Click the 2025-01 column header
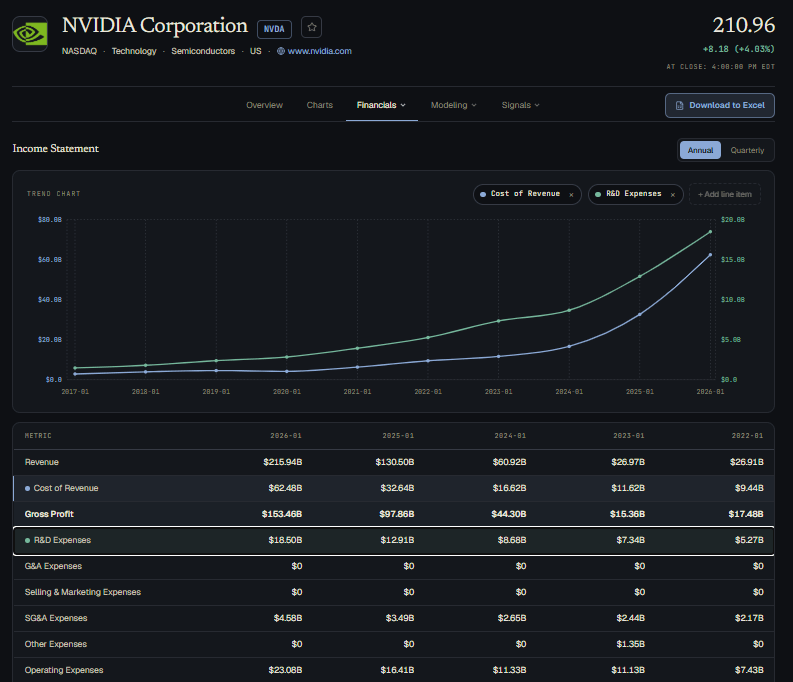 click(398, 436)
